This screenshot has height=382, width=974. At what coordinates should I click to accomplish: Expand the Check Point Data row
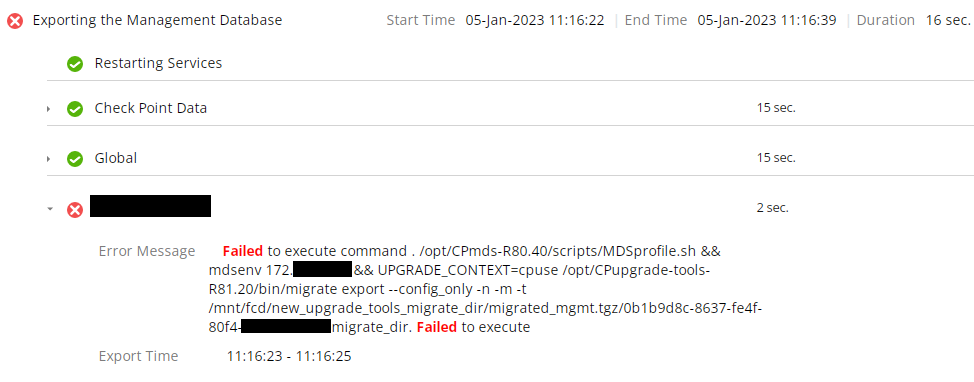point(48,109)
